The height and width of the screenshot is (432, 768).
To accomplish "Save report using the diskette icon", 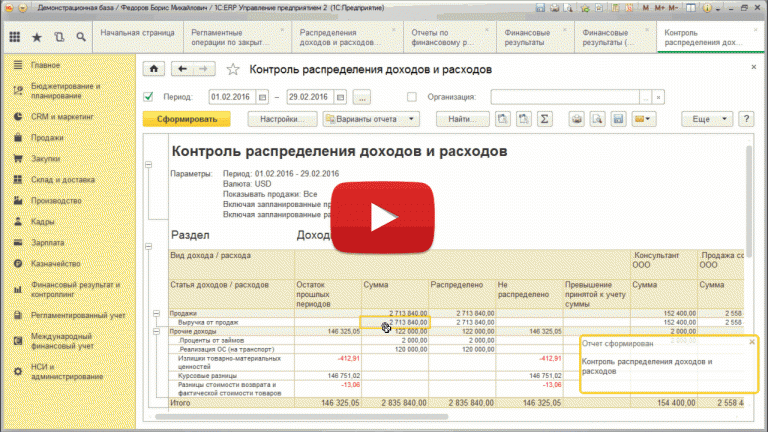I will tap(619, 119).
